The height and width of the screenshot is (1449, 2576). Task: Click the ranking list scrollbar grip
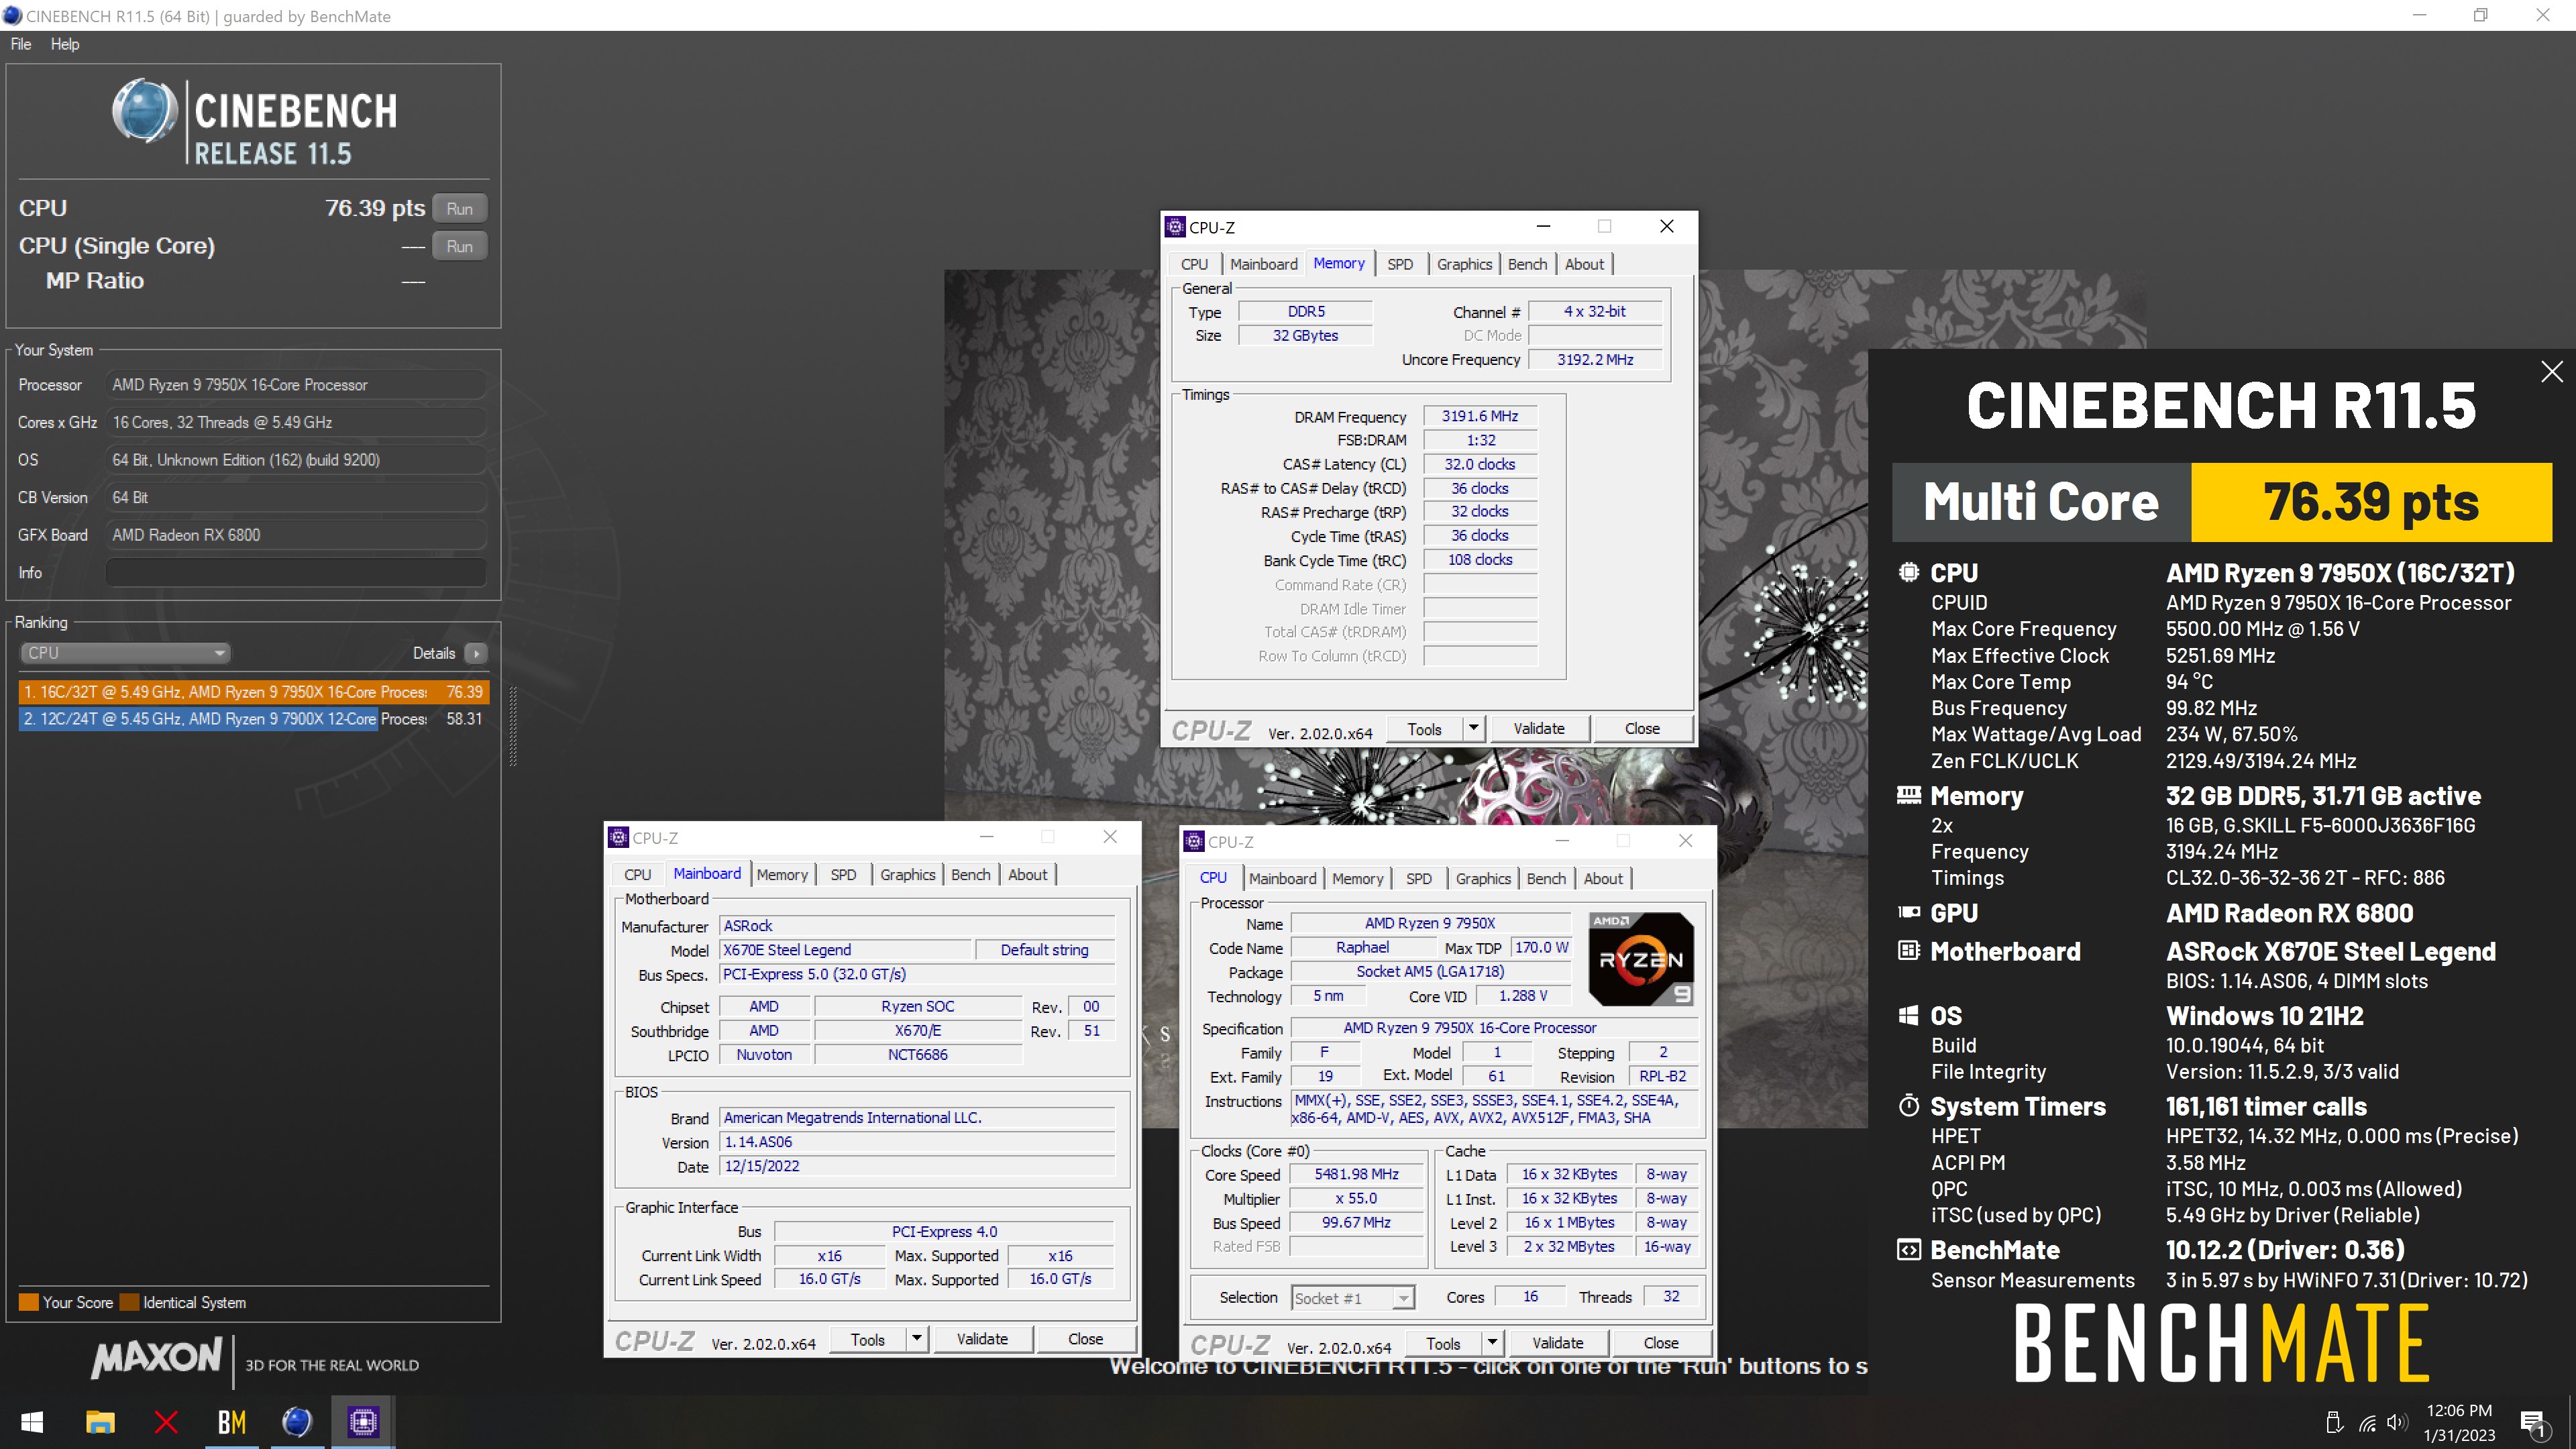point(513,727)
